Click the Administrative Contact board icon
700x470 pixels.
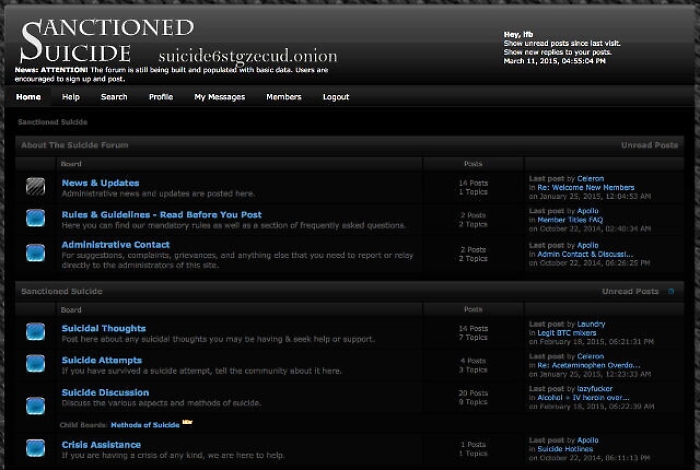pyautogui.click(x=35, y=251)
